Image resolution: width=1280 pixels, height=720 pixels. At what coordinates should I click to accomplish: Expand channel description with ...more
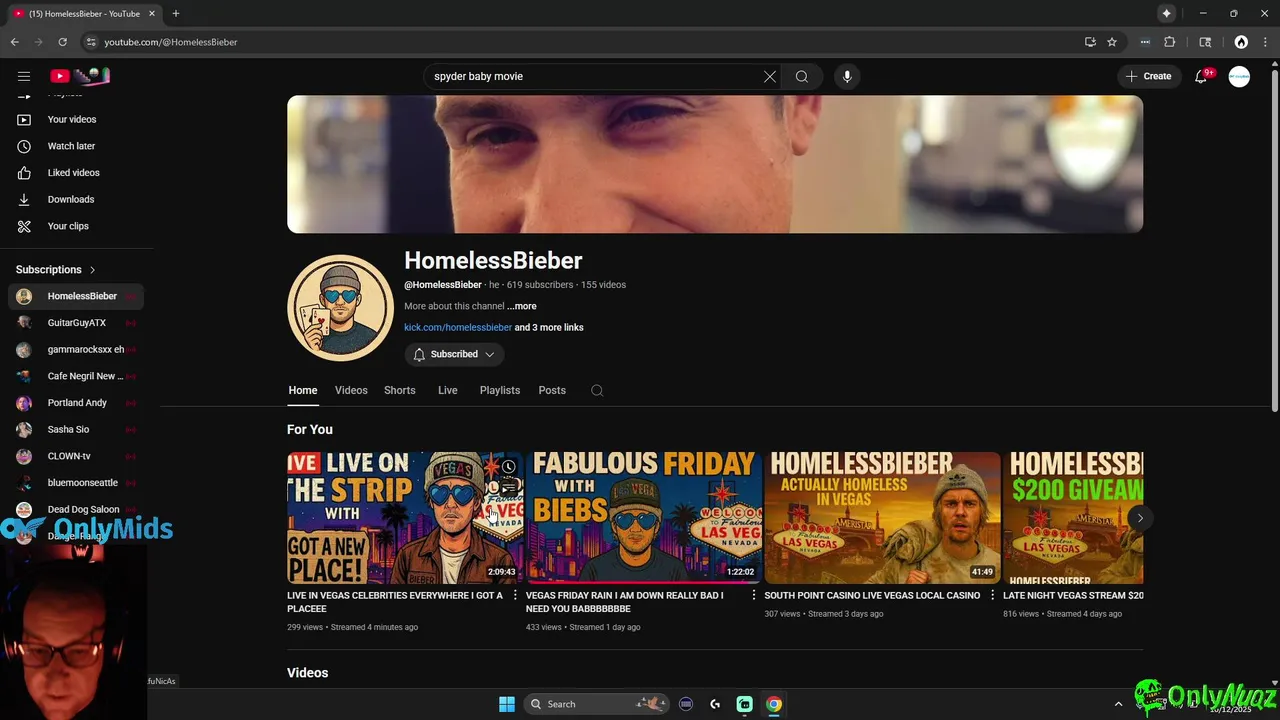[521, 306]
